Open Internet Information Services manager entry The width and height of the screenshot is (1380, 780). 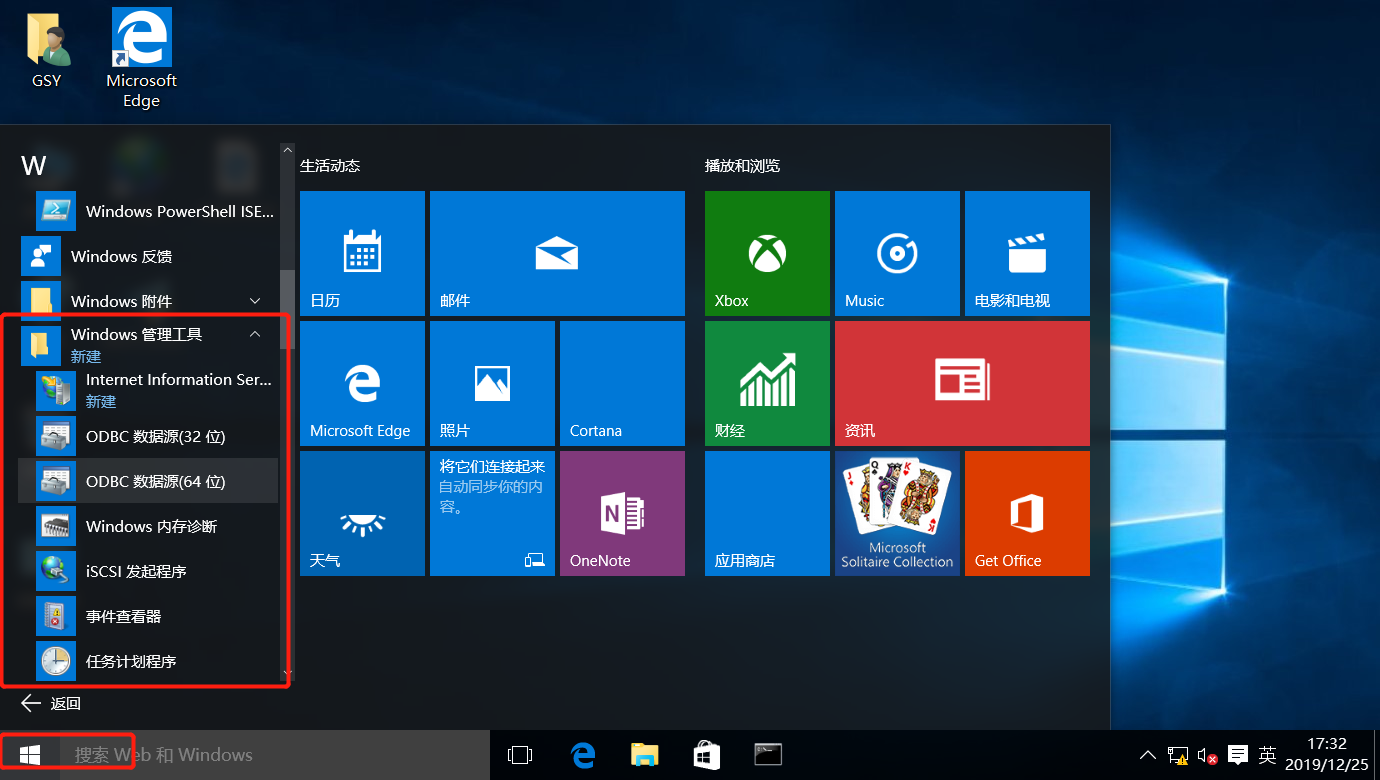pyautogui.click(x=148, y=390)
